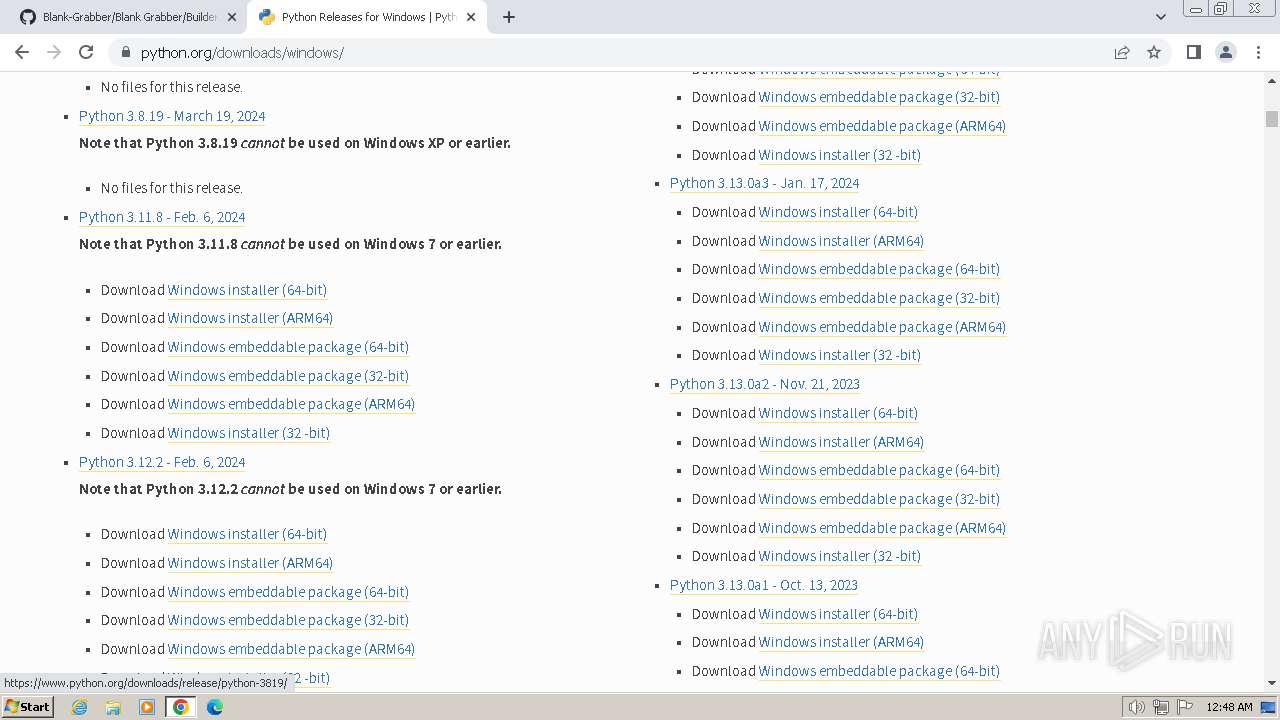Open Python 3.8.19 release link
Image resolution: width=1280 pixels, height=720 pixels.
click(172, 116)
